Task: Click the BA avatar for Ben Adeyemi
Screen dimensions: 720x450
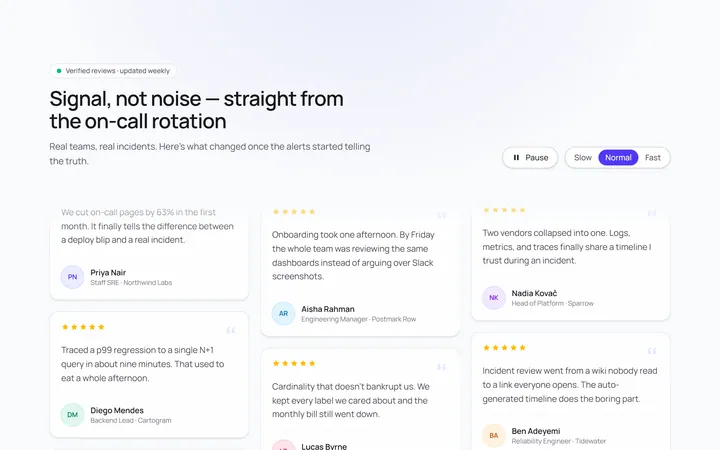Action: tap(494, 435)
